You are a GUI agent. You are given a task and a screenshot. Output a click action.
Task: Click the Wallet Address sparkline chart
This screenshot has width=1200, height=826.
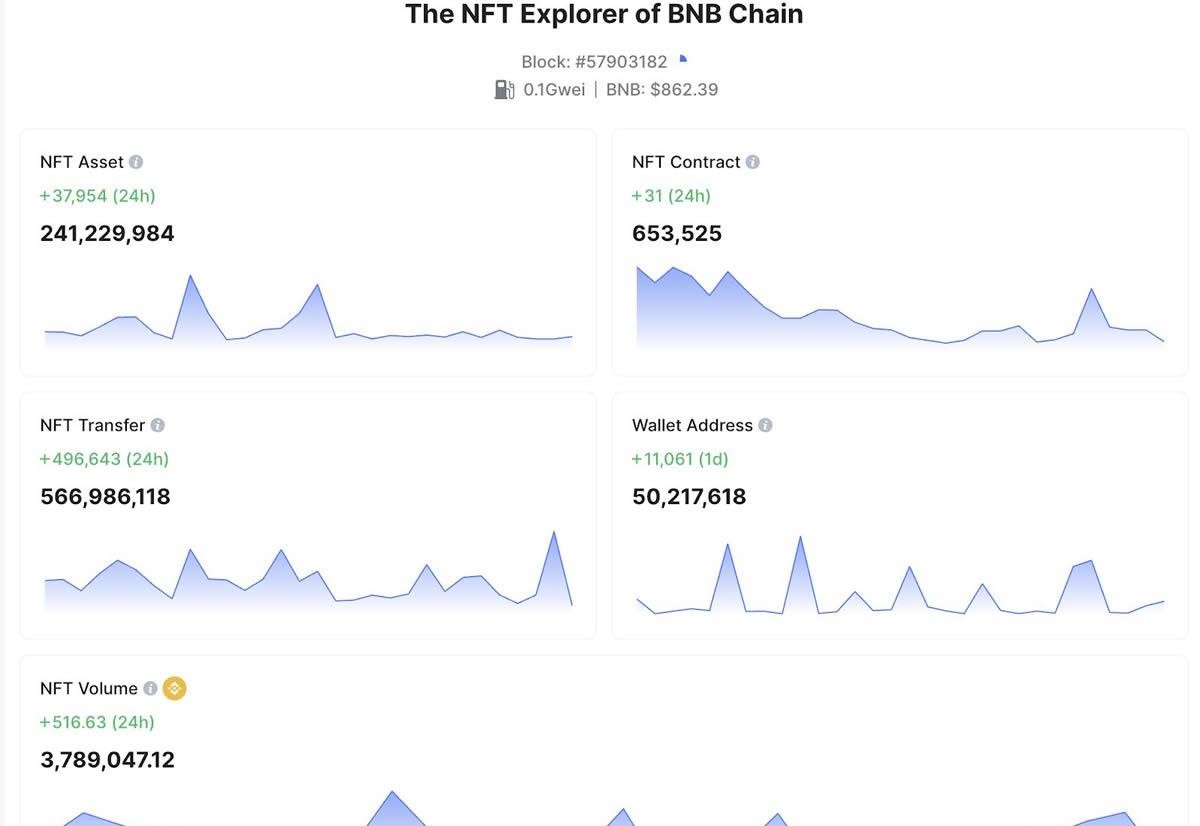[x=898, y=575]
